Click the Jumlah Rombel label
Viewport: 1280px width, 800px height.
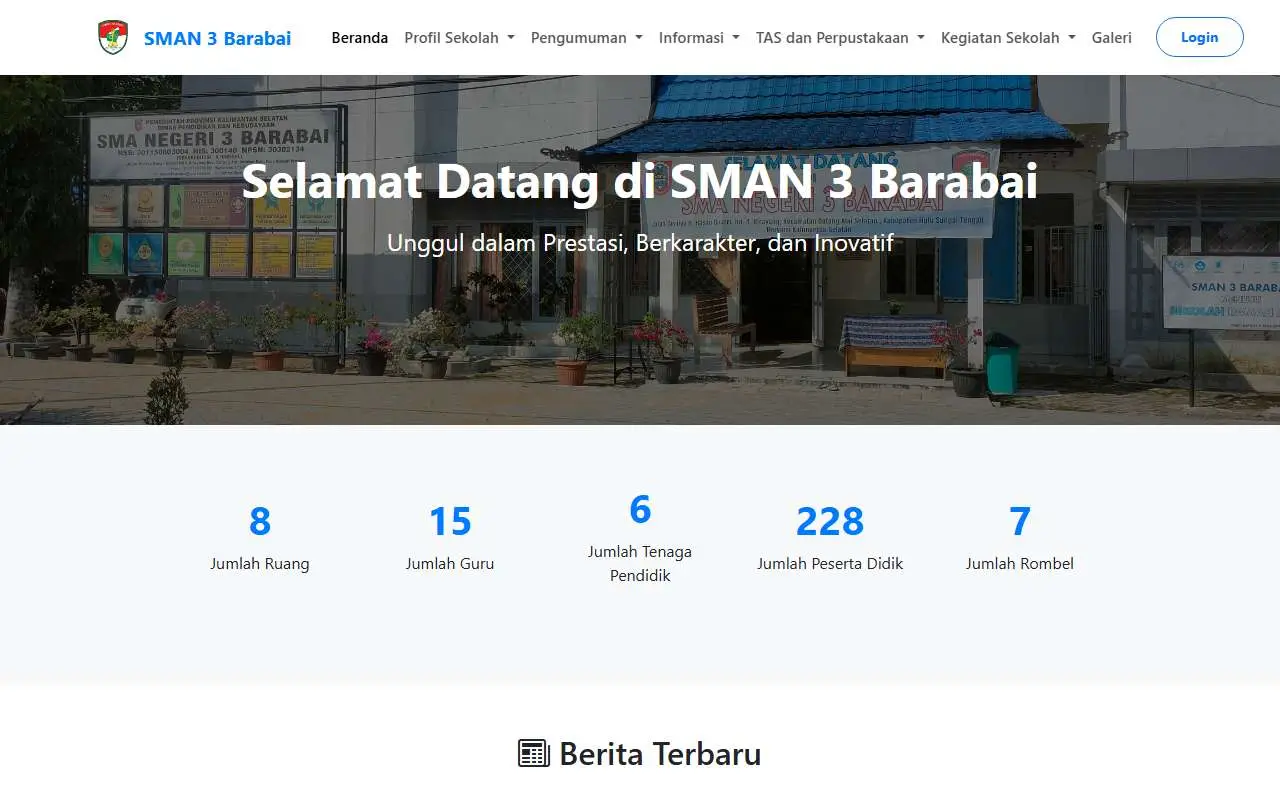pyautogui.click(x=1020, y=564)
